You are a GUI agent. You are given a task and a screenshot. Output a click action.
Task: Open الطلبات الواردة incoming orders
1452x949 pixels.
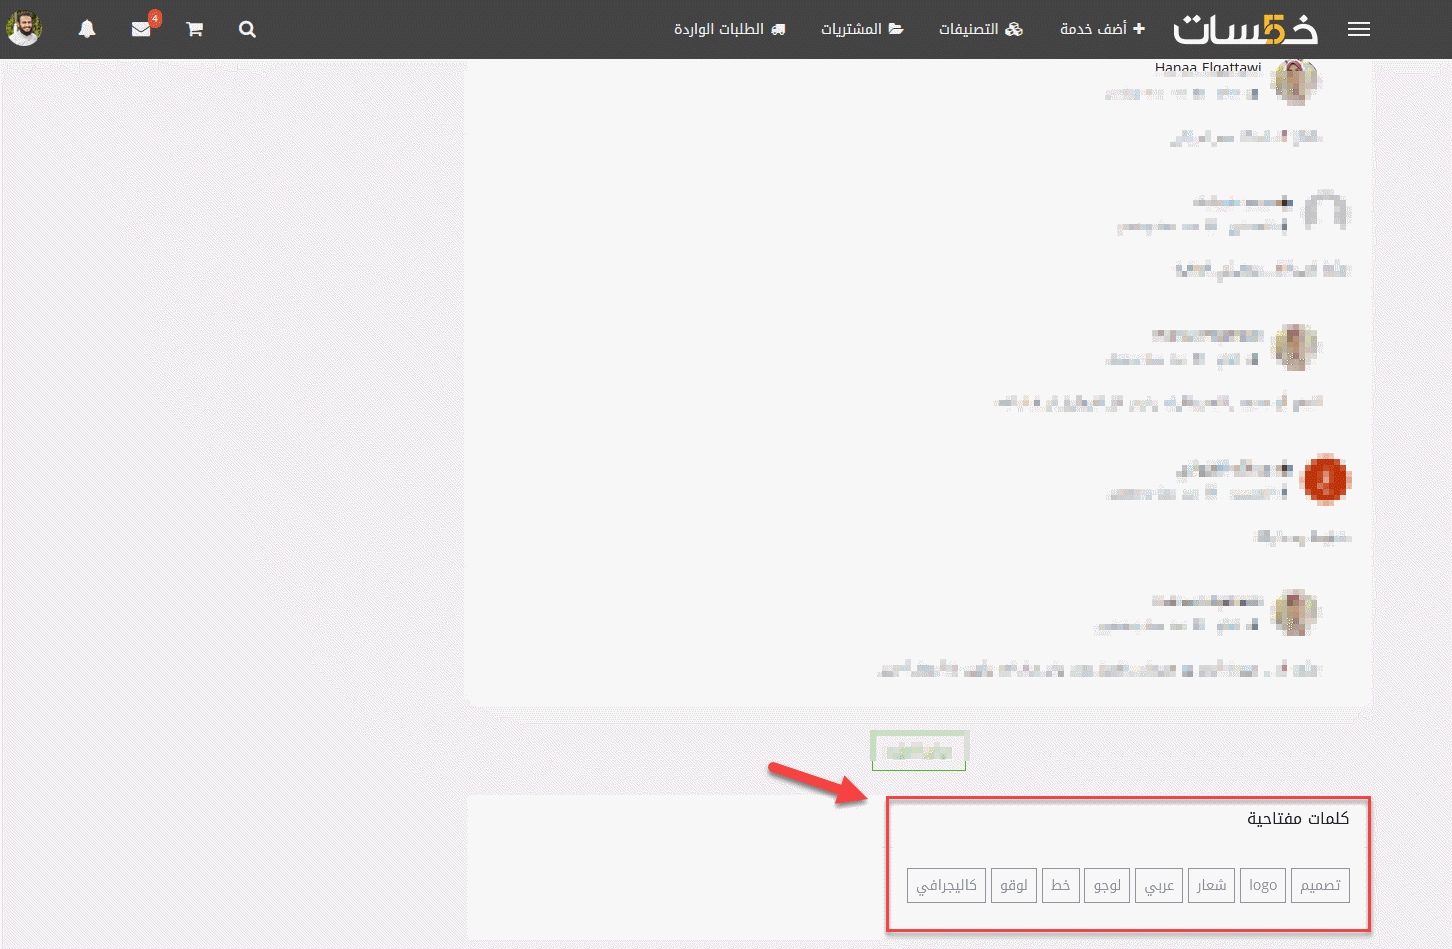click(x=729, y=29)
